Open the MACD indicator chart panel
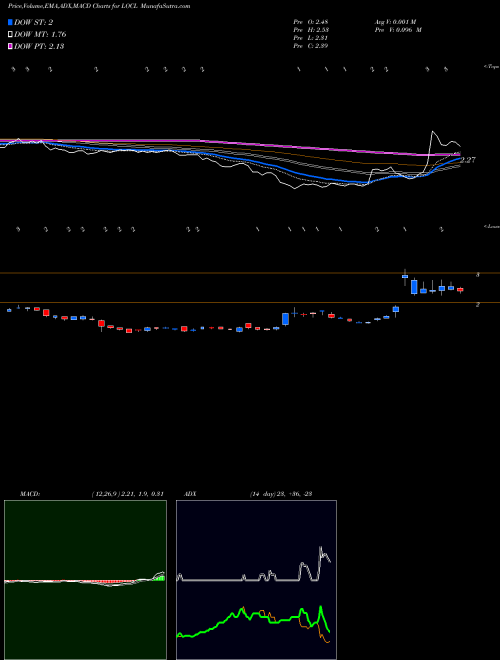The width and height of the screenshot is (500, 660). 85,580
